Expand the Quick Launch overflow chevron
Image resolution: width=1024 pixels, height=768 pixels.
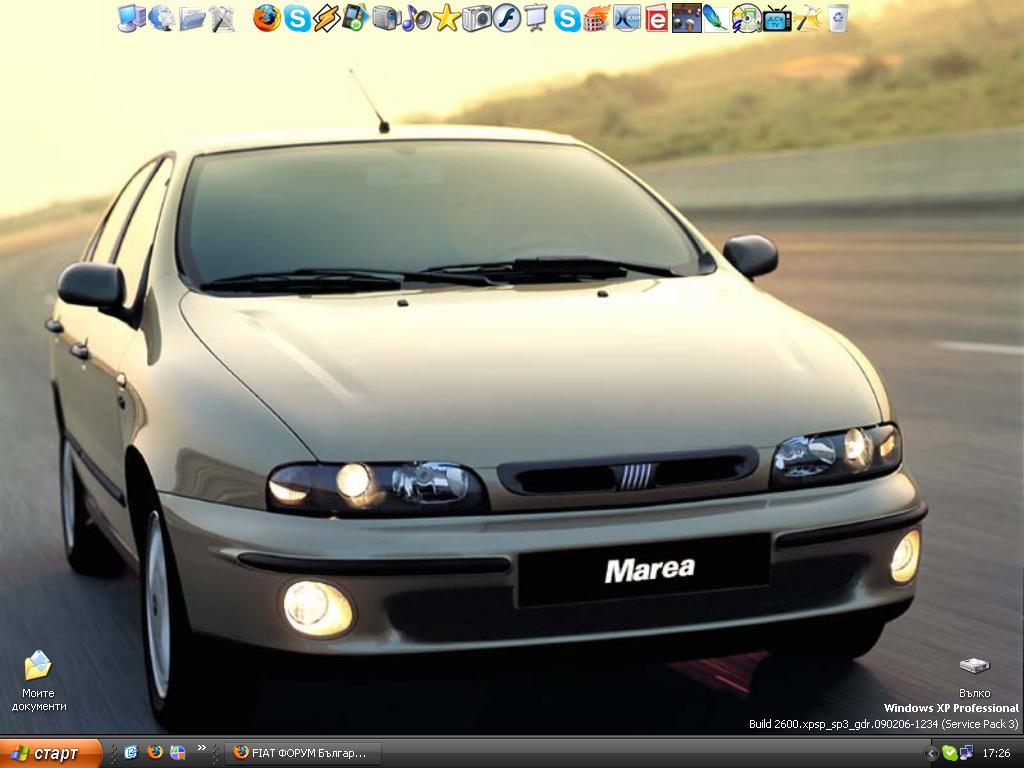(201, 748)
